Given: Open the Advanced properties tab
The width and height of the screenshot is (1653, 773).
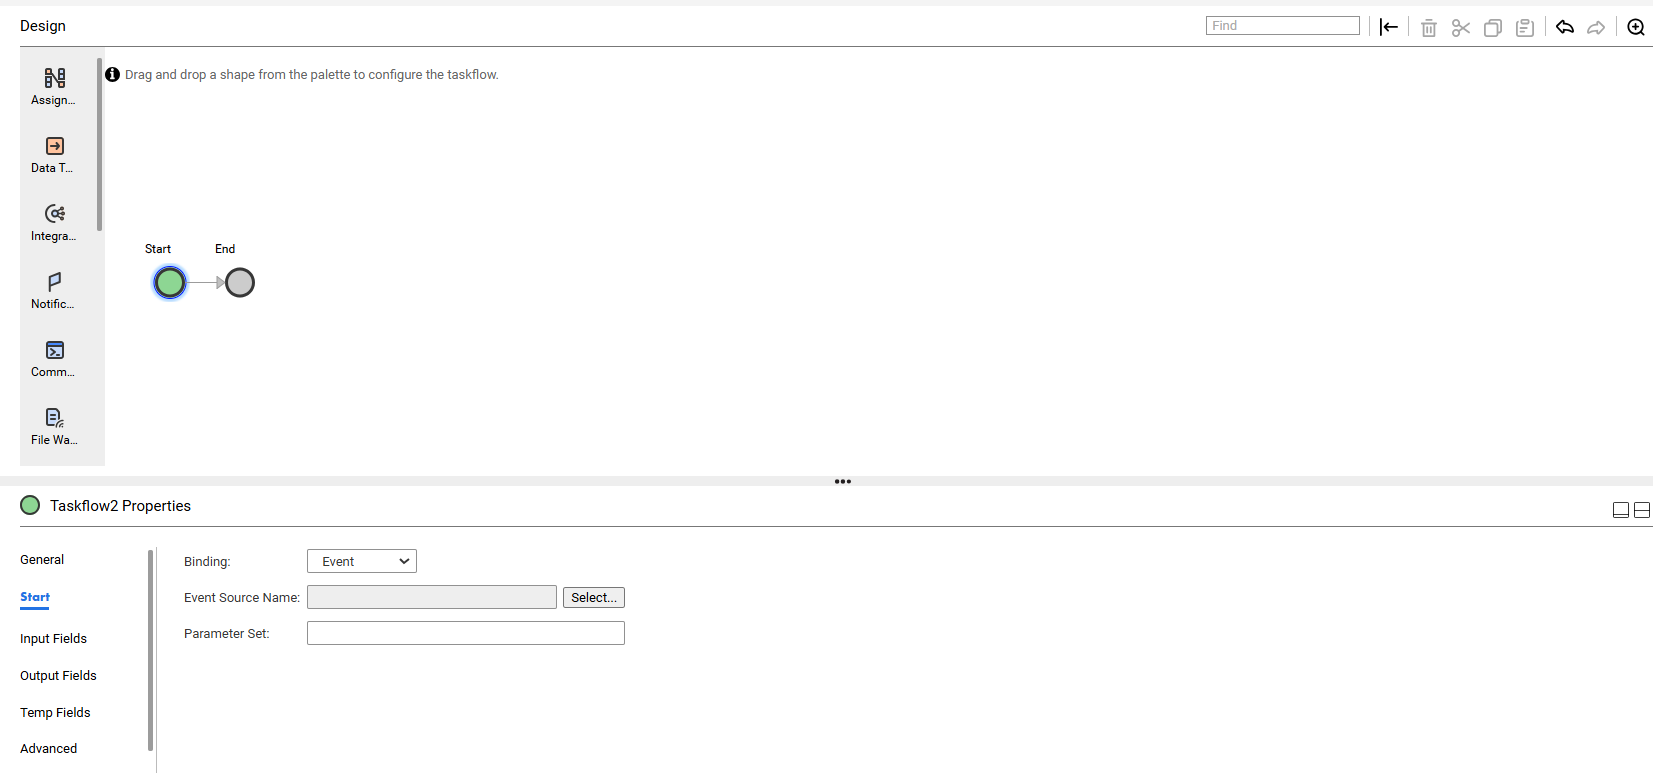Looking at the screenshot, I should pyautogui.click(x=48, y=749).
